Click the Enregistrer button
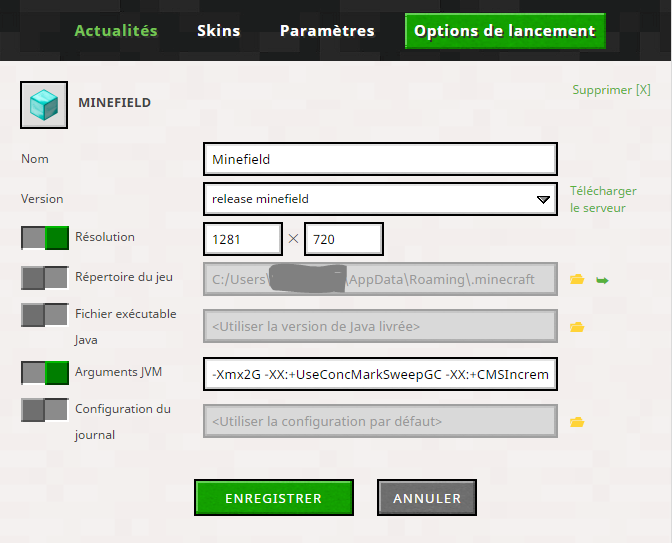This screenshot has height=543, width=672. point(274,498)
